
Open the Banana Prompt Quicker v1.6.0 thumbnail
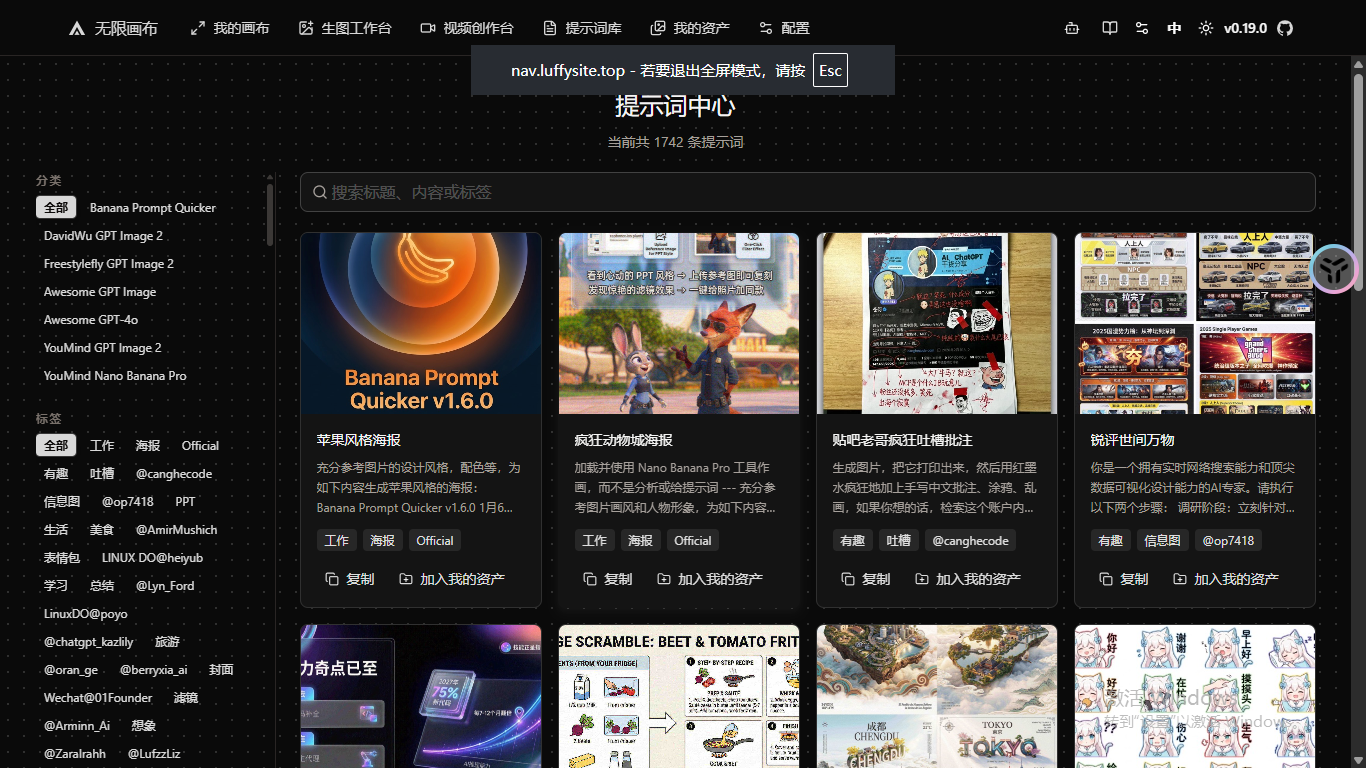(x=421, y=323)
